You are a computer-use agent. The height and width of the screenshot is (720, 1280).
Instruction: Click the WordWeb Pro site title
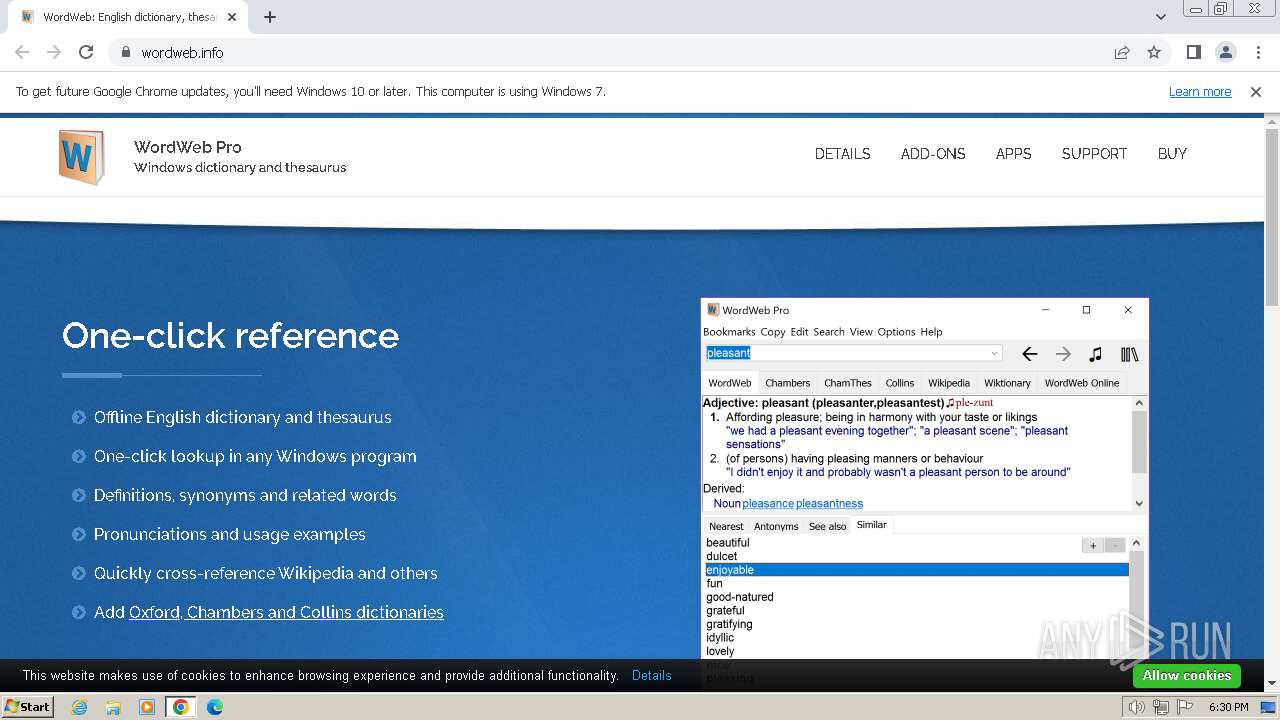[x=188, y=147]
